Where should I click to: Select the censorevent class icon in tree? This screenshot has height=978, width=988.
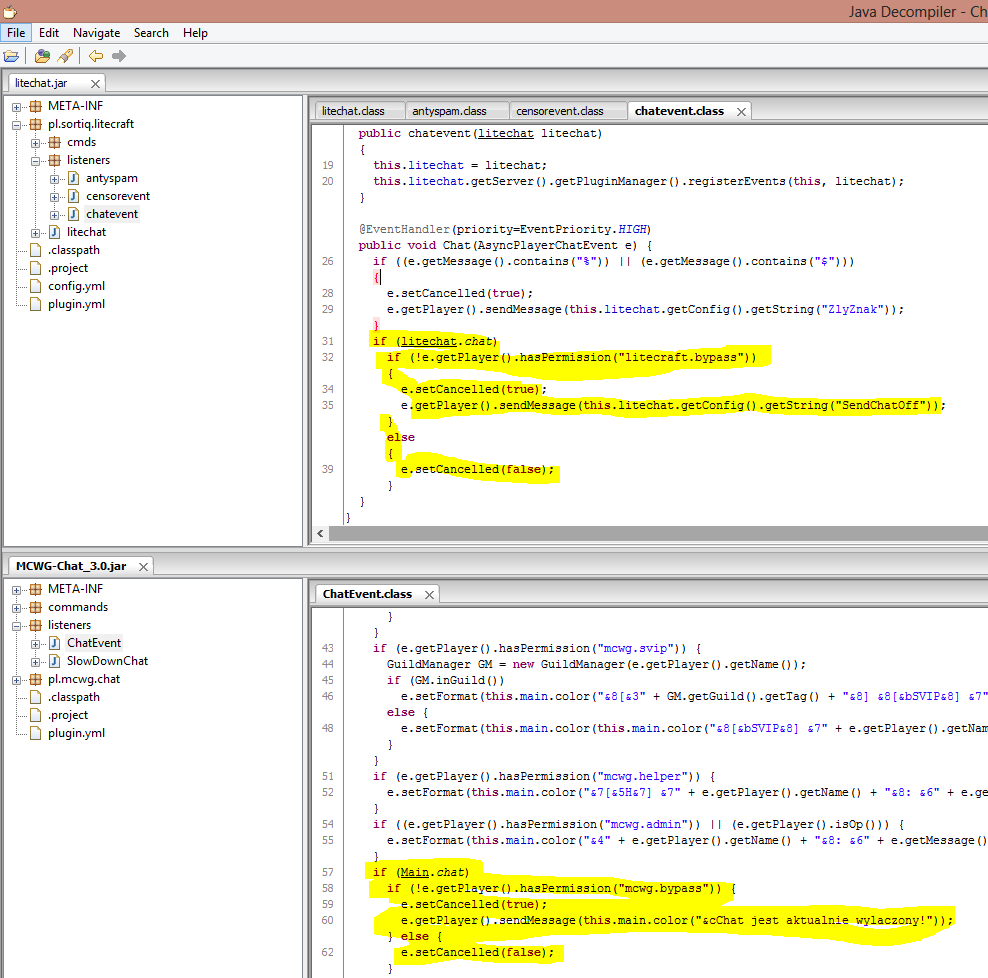click(x=73, y=196)
